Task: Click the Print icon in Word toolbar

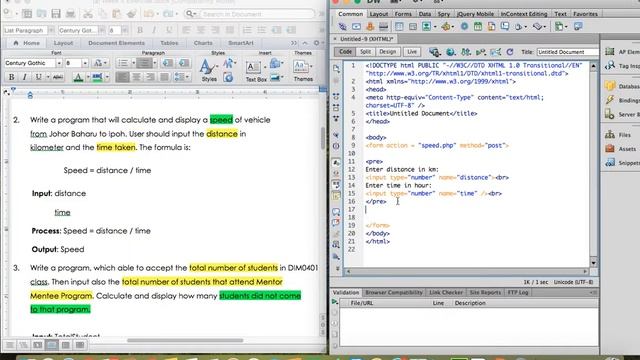Action: 70,14
